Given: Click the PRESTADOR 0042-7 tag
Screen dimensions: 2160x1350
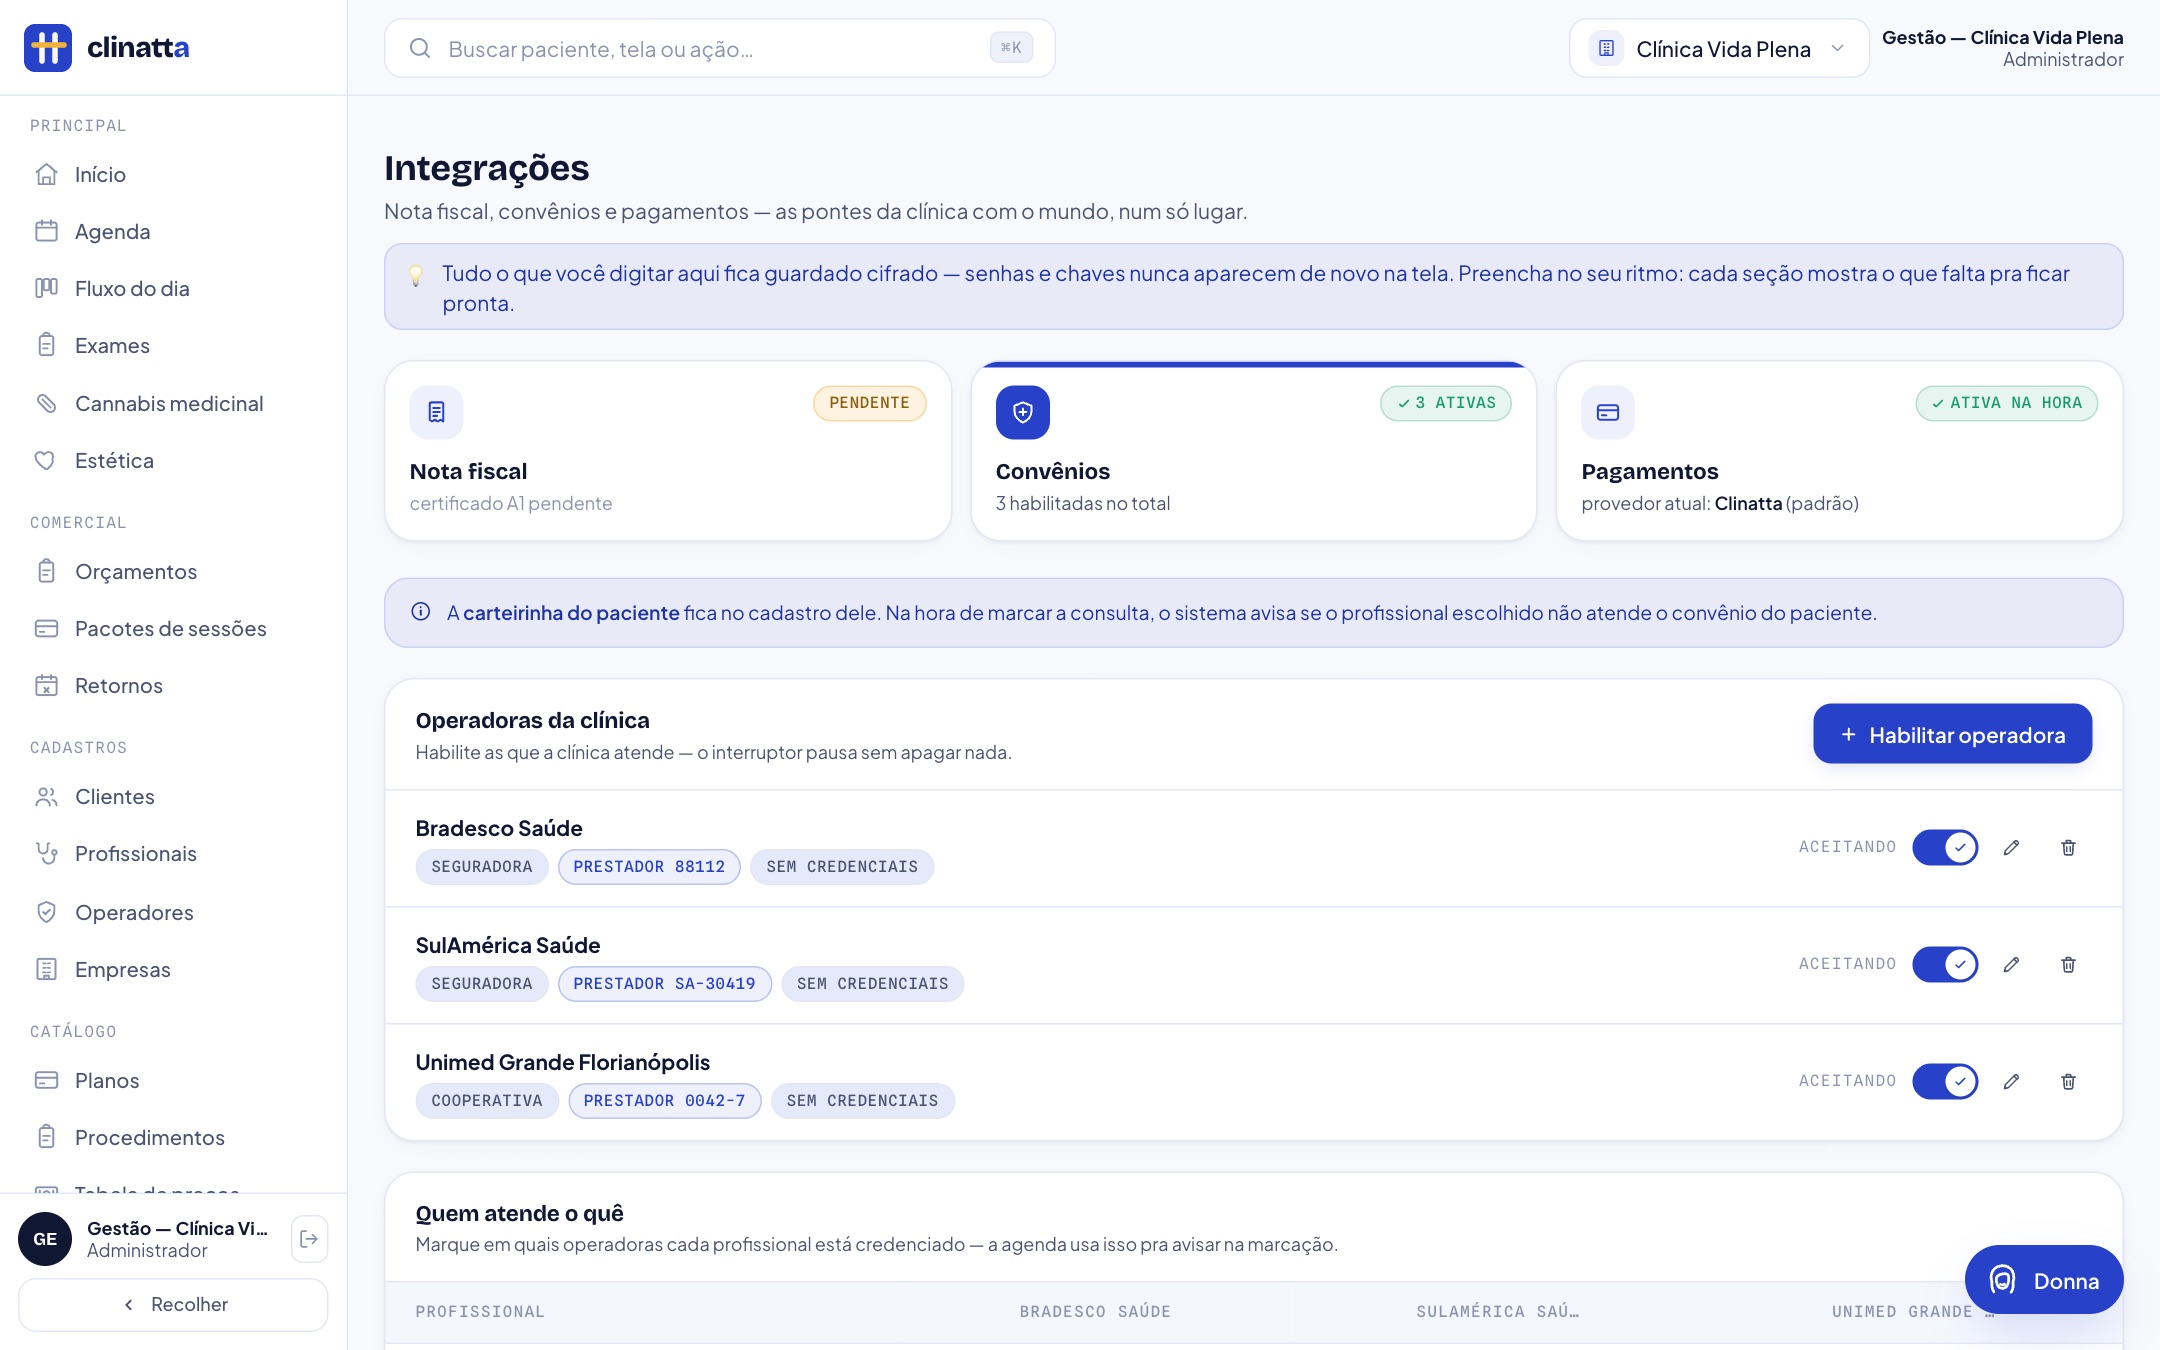Looking at the screenshot, I should [664, 1101].
